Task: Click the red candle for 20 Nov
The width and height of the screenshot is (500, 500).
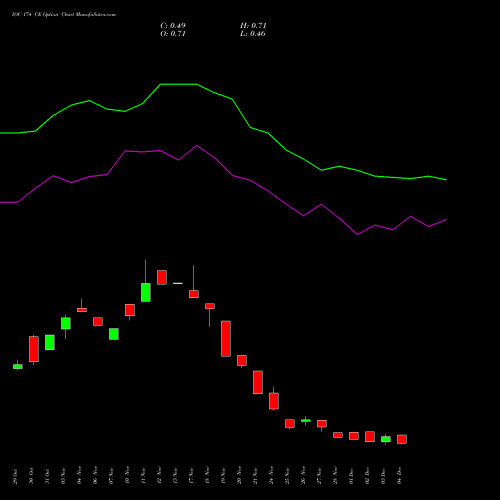Action: [x=242, y=360]
